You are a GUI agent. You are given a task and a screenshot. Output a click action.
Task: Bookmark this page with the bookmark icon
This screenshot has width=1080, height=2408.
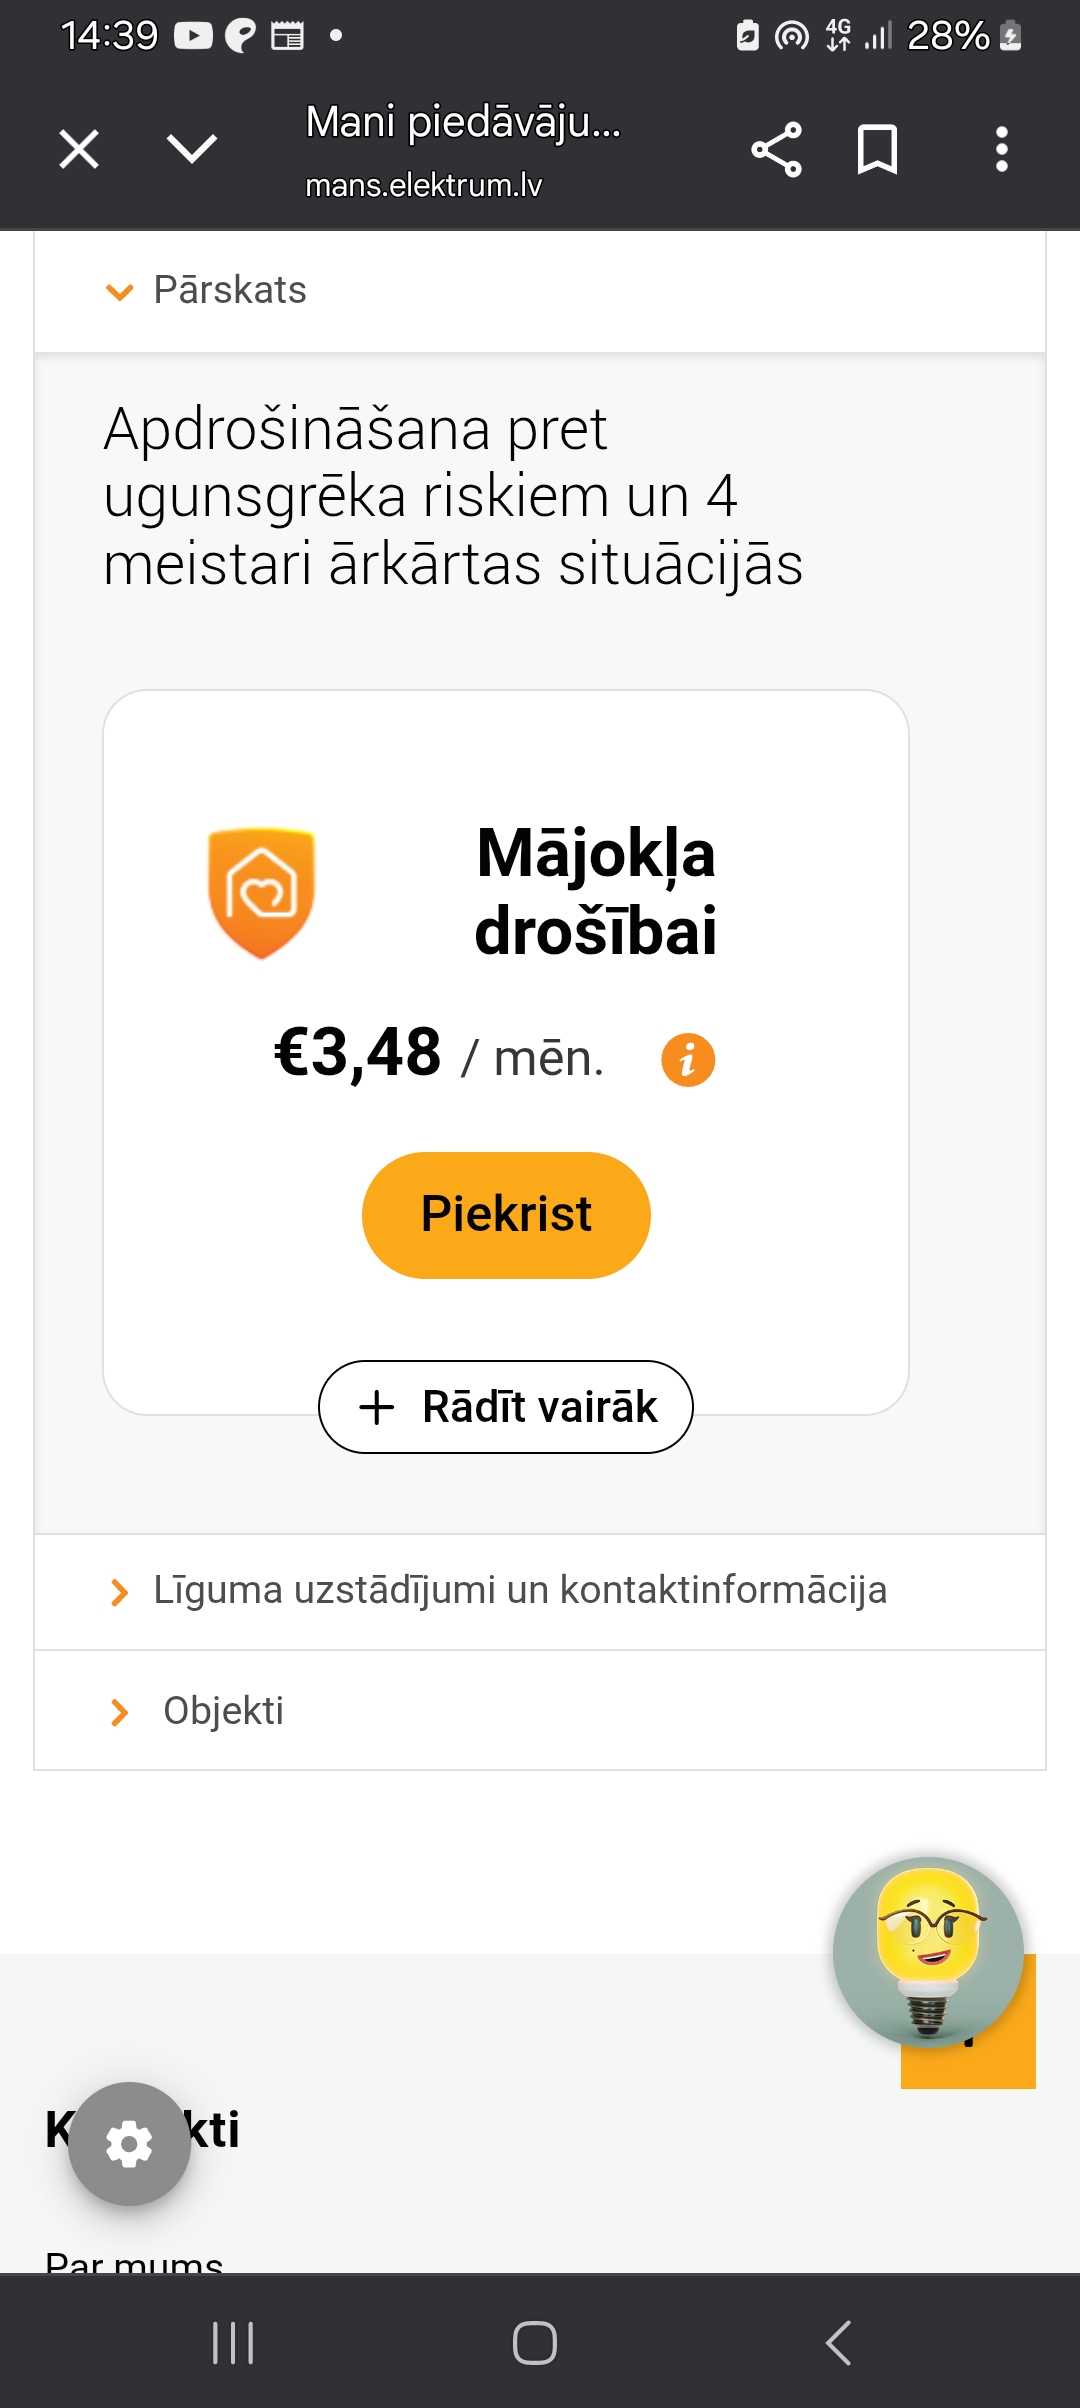(x=877, y=150)
